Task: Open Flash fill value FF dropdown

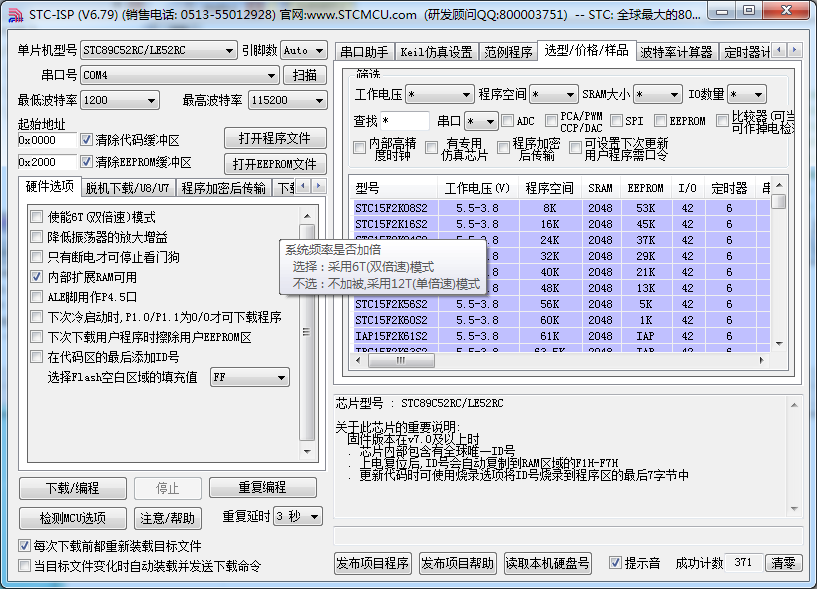Action: (x=250, y=377)
